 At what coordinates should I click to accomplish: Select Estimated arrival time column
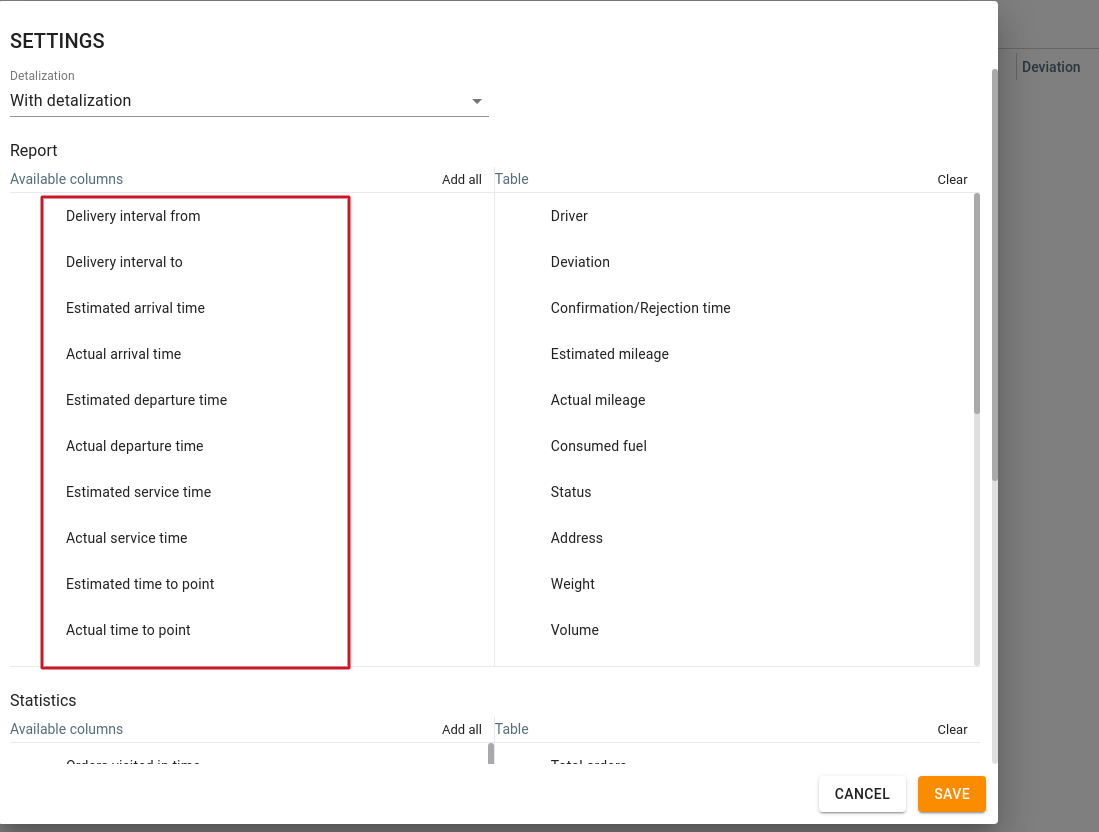135,308
